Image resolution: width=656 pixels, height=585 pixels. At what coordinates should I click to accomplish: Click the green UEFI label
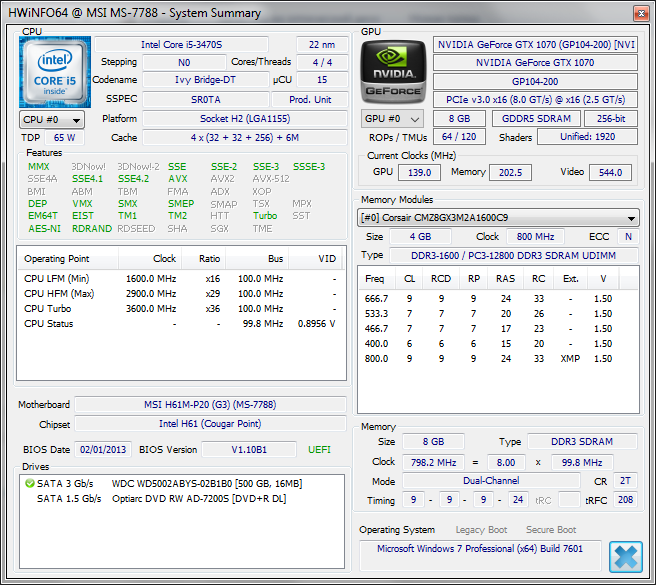tap(319, 450)
